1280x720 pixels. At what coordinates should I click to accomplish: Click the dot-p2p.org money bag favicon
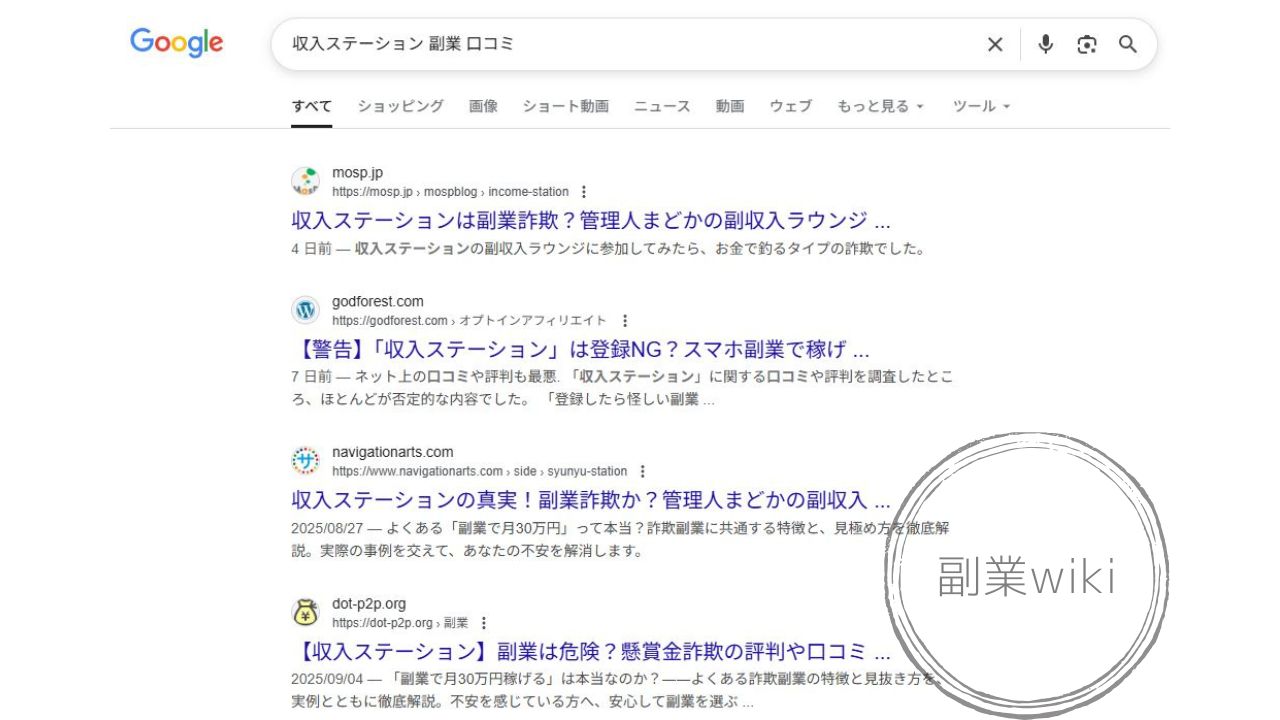click(x=306, y=612)
